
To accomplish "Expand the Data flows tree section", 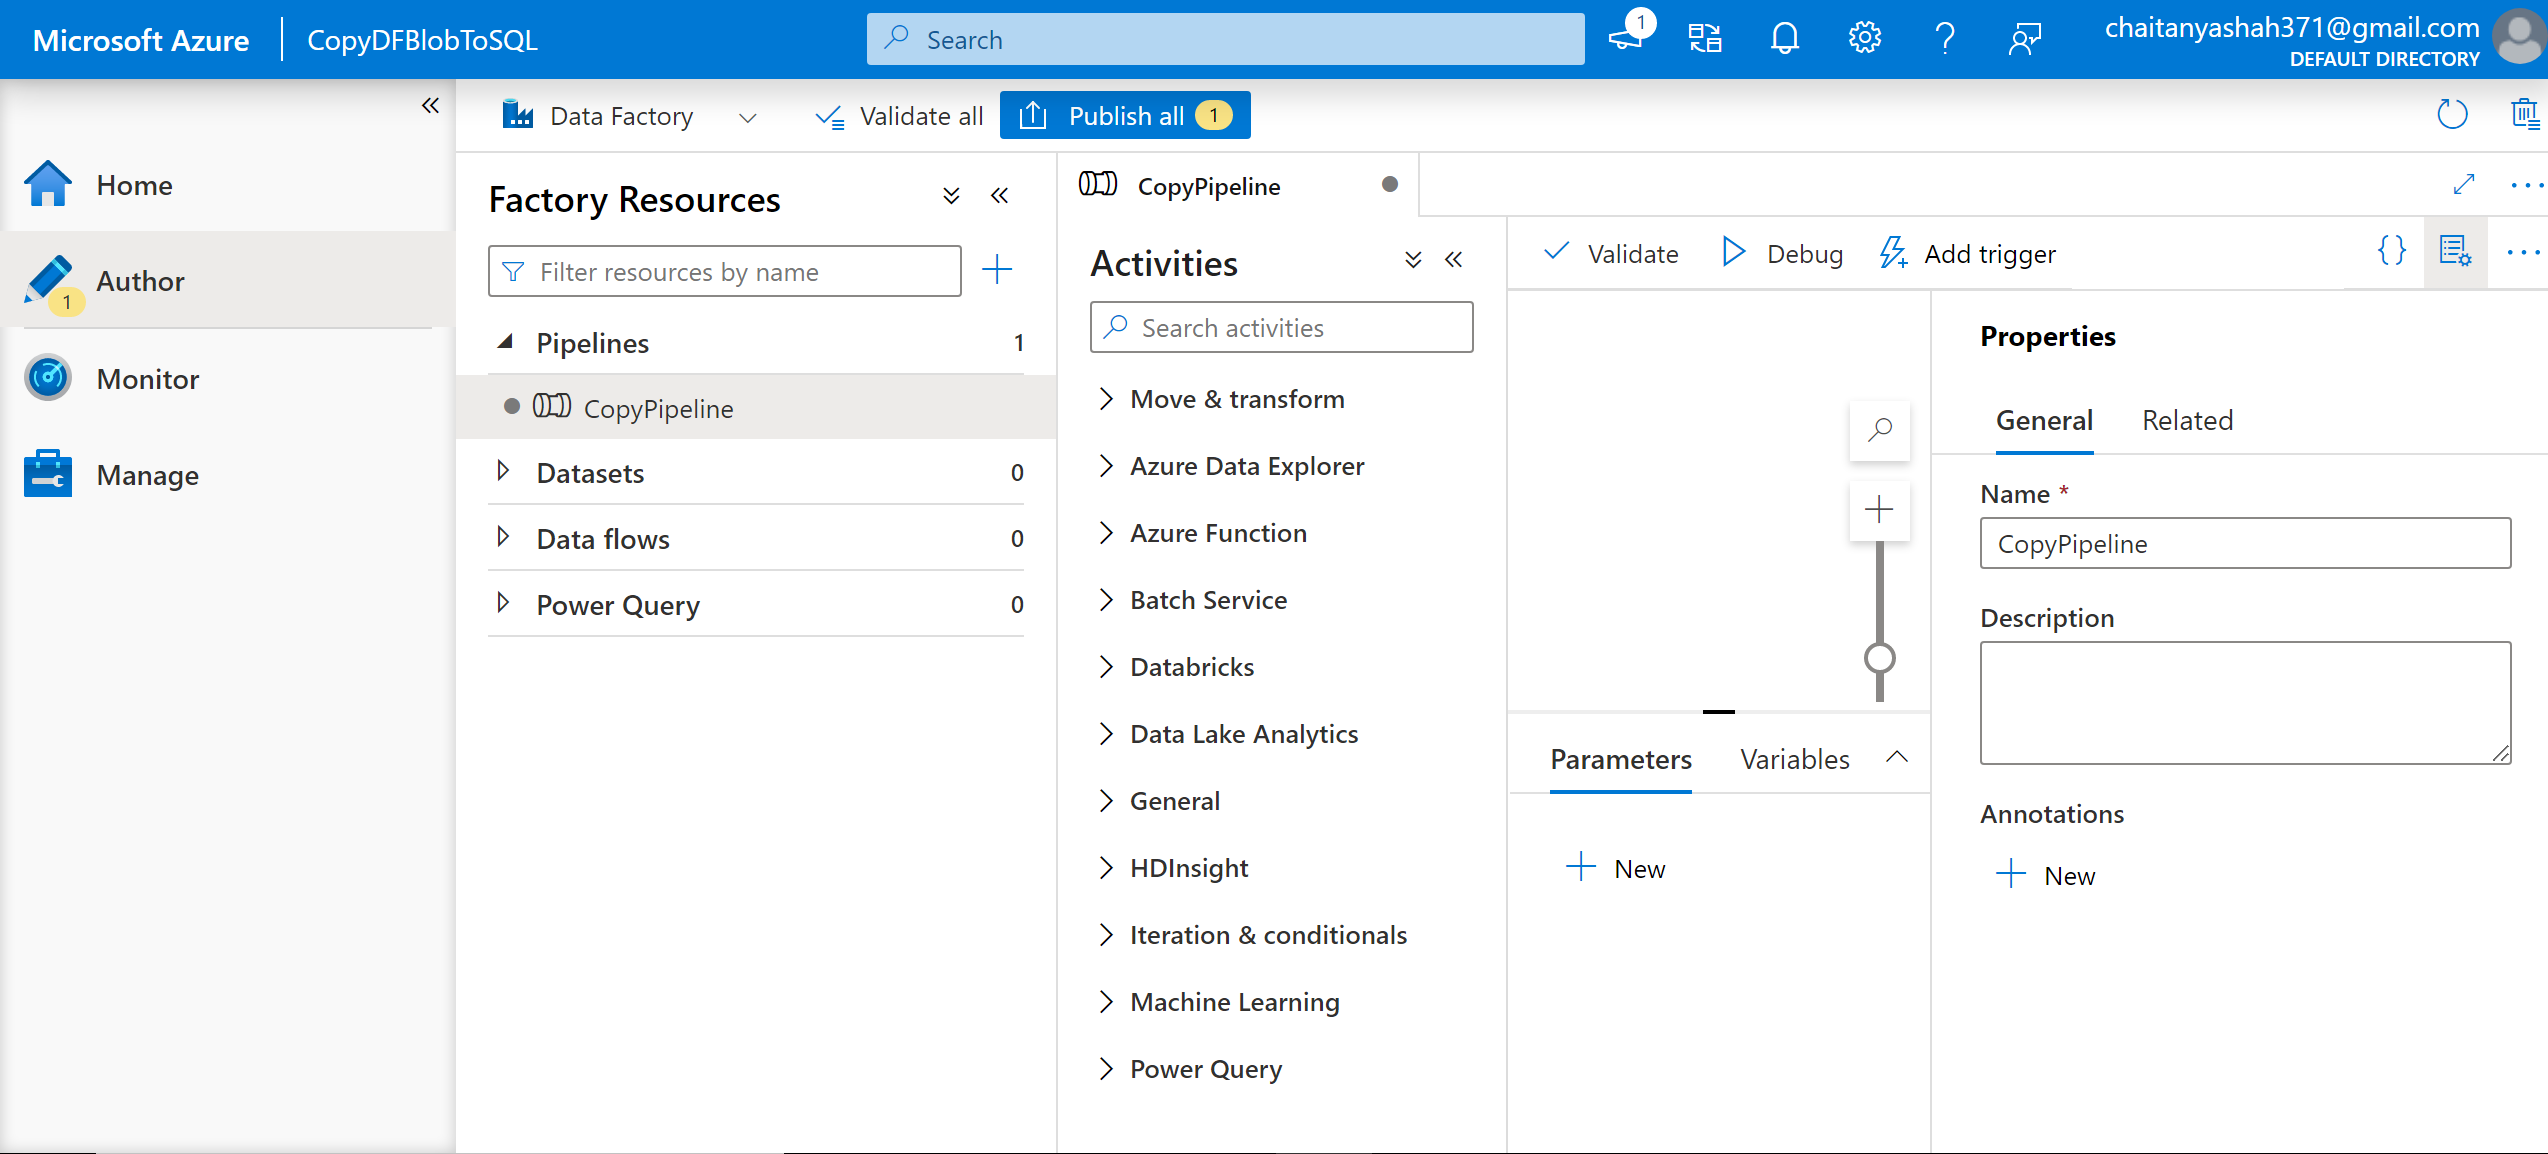I will click(503, 536).
